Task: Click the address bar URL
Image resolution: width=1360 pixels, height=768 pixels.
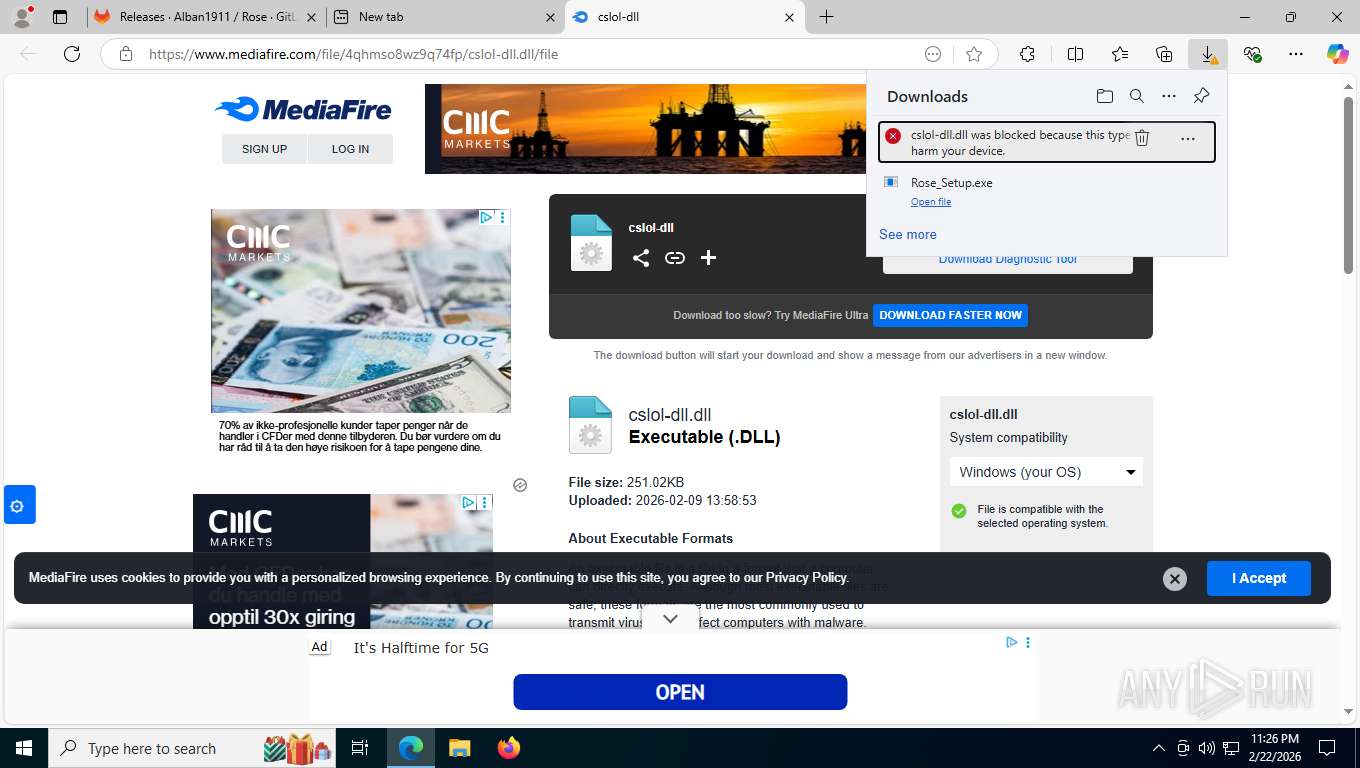Action: click(353, 54)
